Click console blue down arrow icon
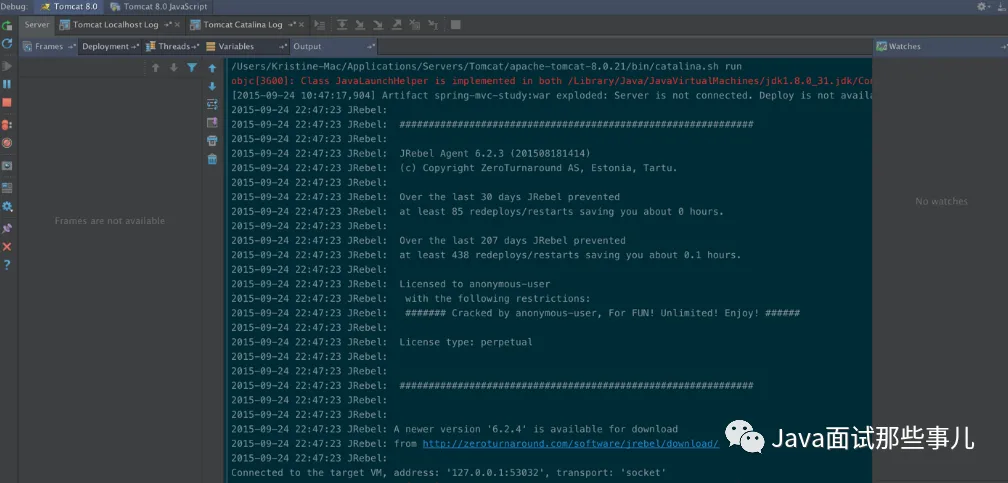This screenshot has width=1008, height=483. click(x=212, y=86)
